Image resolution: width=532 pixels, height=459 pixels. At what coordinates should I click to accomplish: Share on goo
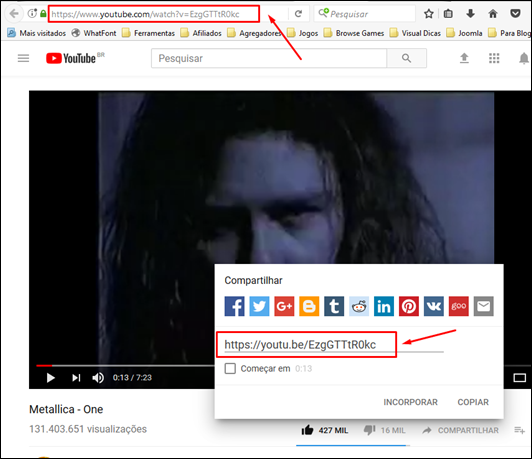pos(459,306)
